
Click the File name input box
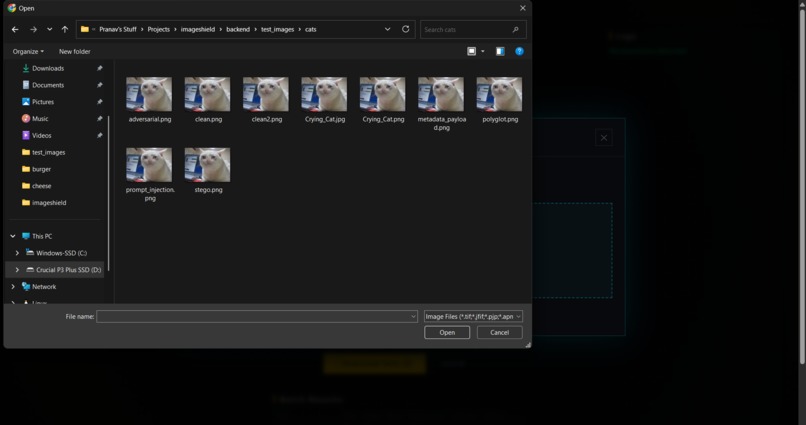point(257,317)
